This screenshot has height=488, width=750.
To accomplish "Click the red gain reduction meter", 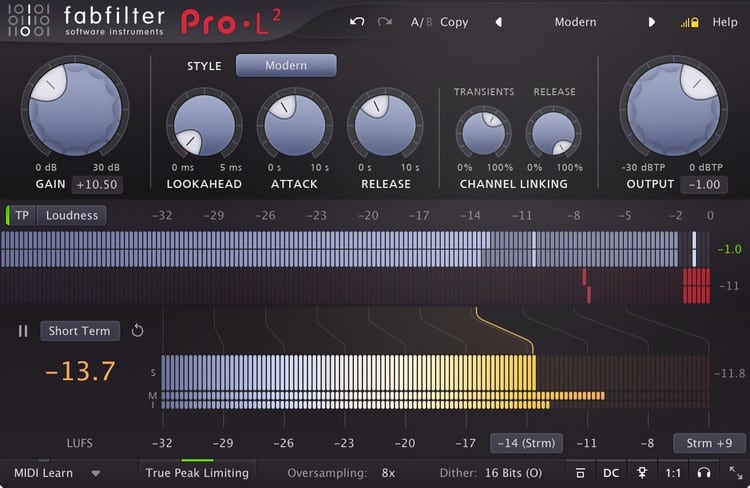I will tap(355, 286).
